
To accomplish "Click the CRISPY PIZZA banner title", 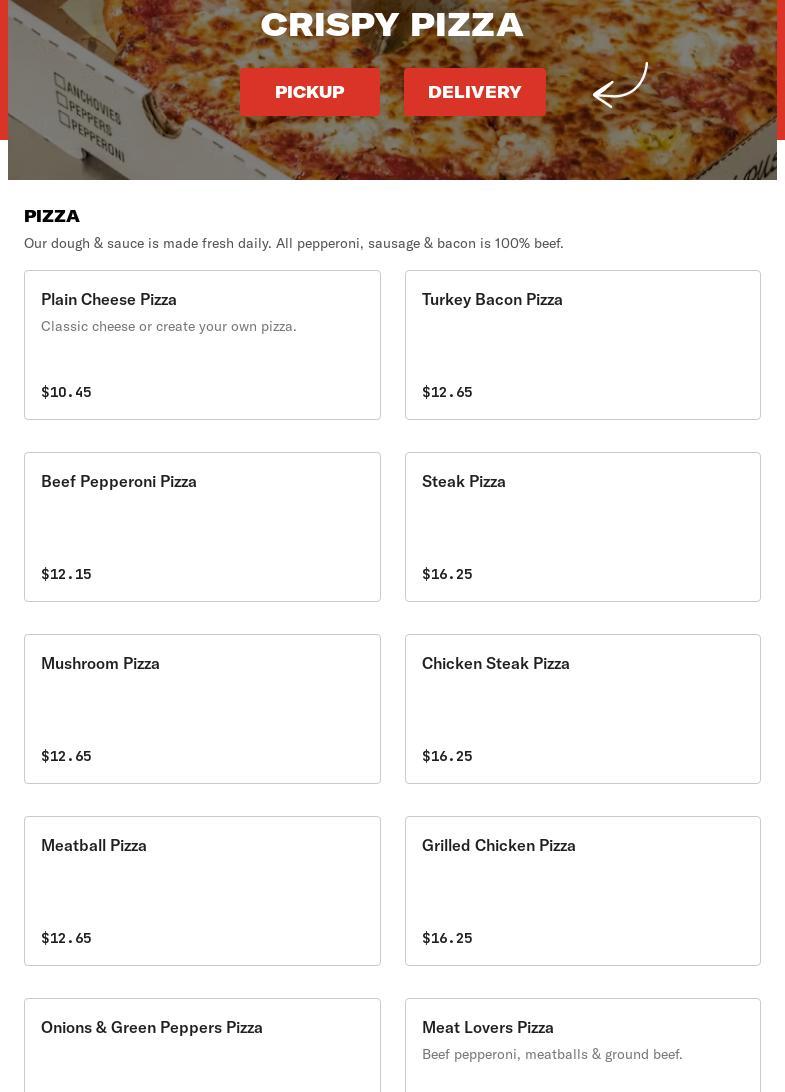I will [x=392, y=25].
